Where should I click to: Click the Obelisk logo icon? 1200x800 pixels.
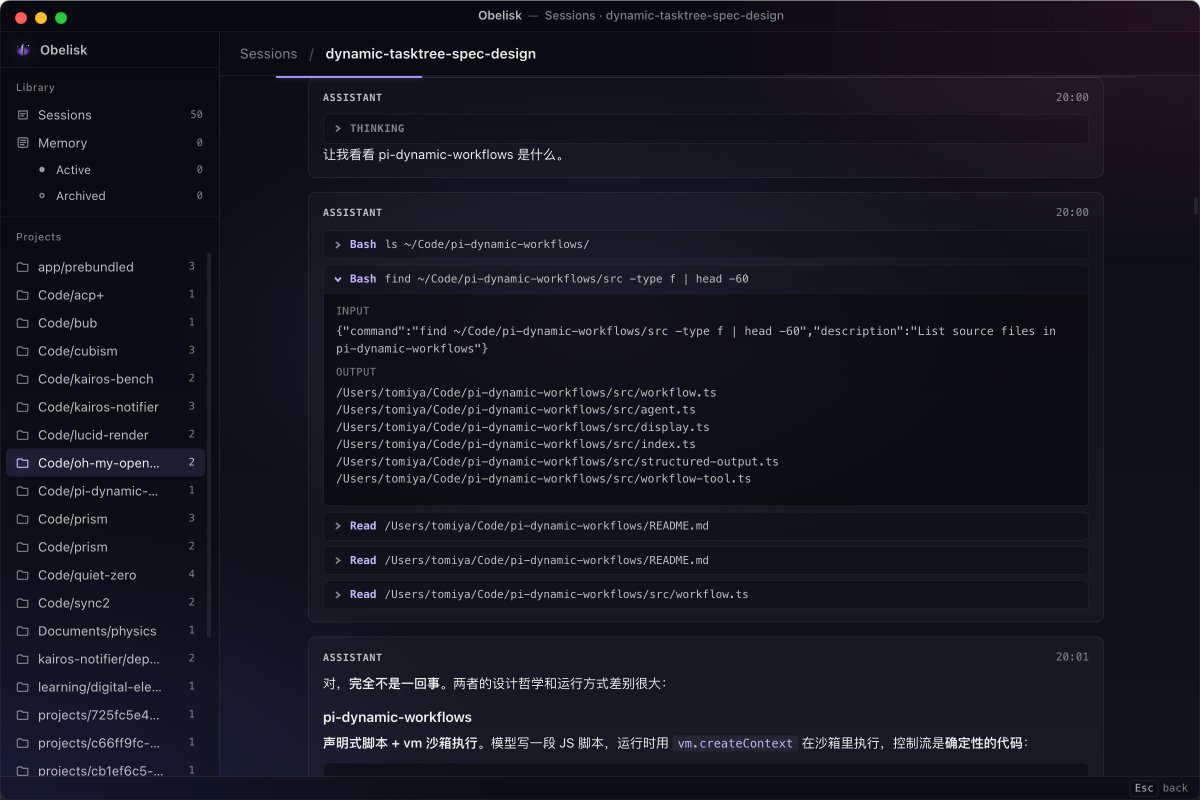click(23, 50)
